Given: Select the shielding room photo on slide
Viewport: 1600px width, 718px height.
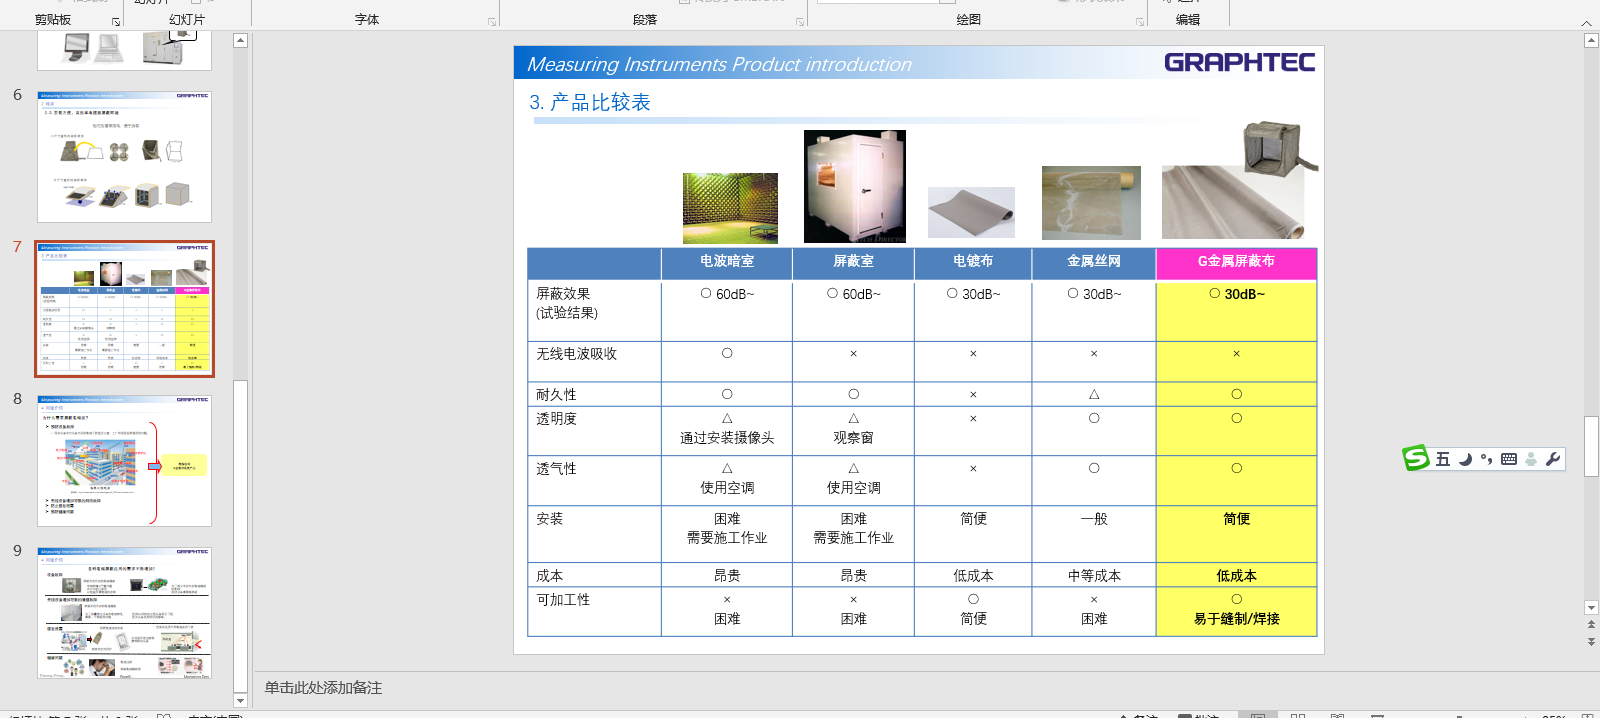Looking at the screenshot, I should tap(854, 186).
